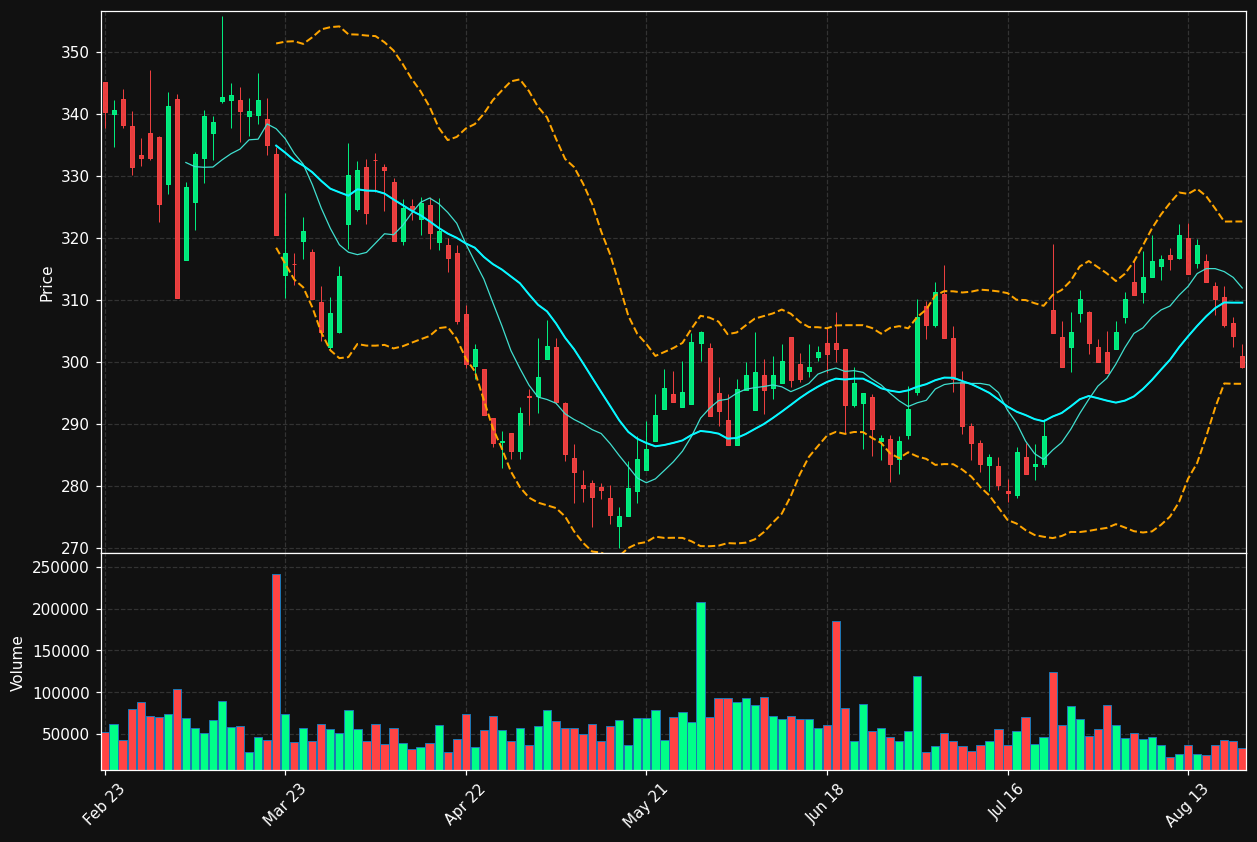Click the 100000 volume tick label
This screenshot has width=1257, height=842.
coord(61,693)
